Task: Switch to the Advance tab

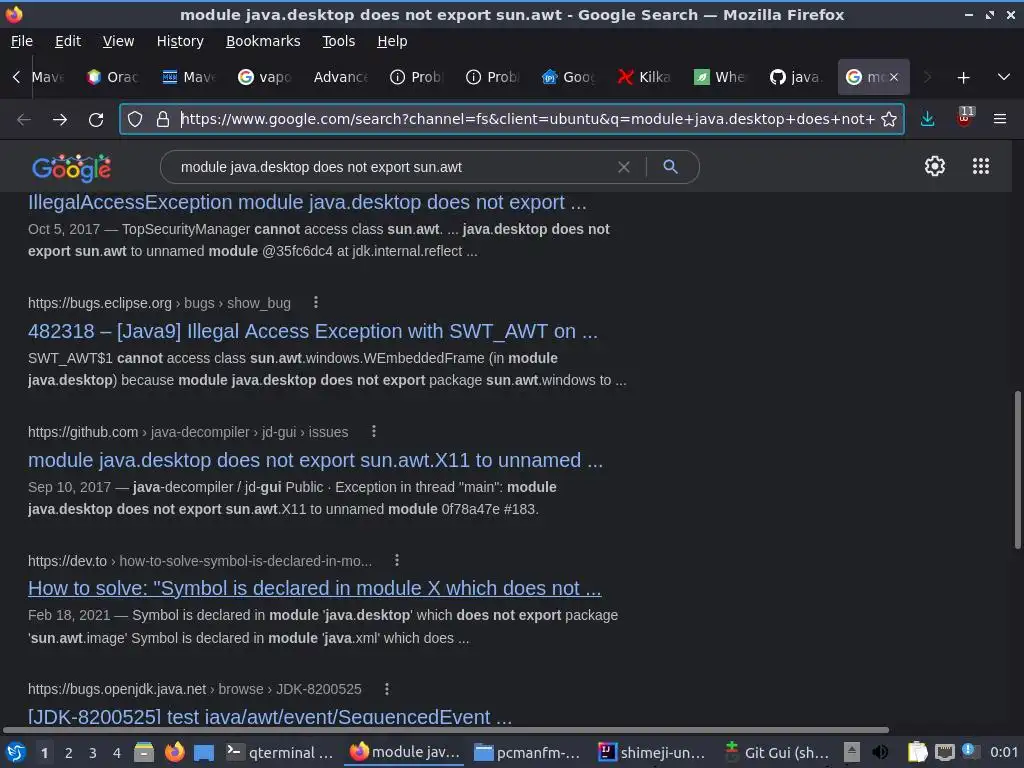Action: (x=340, y=77)
